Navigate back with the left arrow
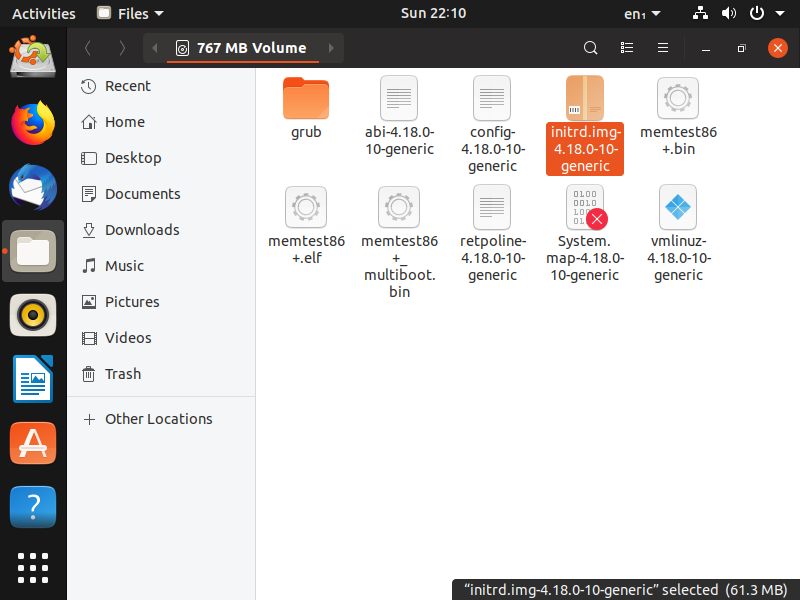Screen dimensions: 800x600 click(88, 47)
